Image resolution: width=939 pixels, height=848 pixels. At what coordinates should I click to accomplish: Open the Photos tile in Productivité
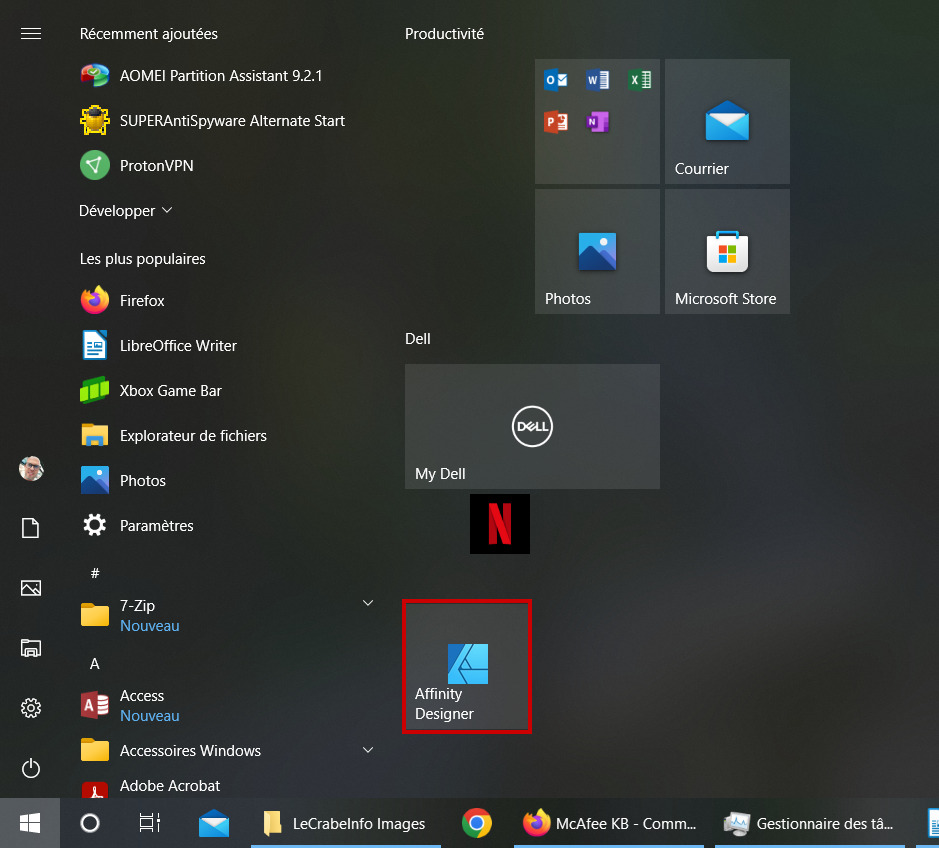point(597,252)
